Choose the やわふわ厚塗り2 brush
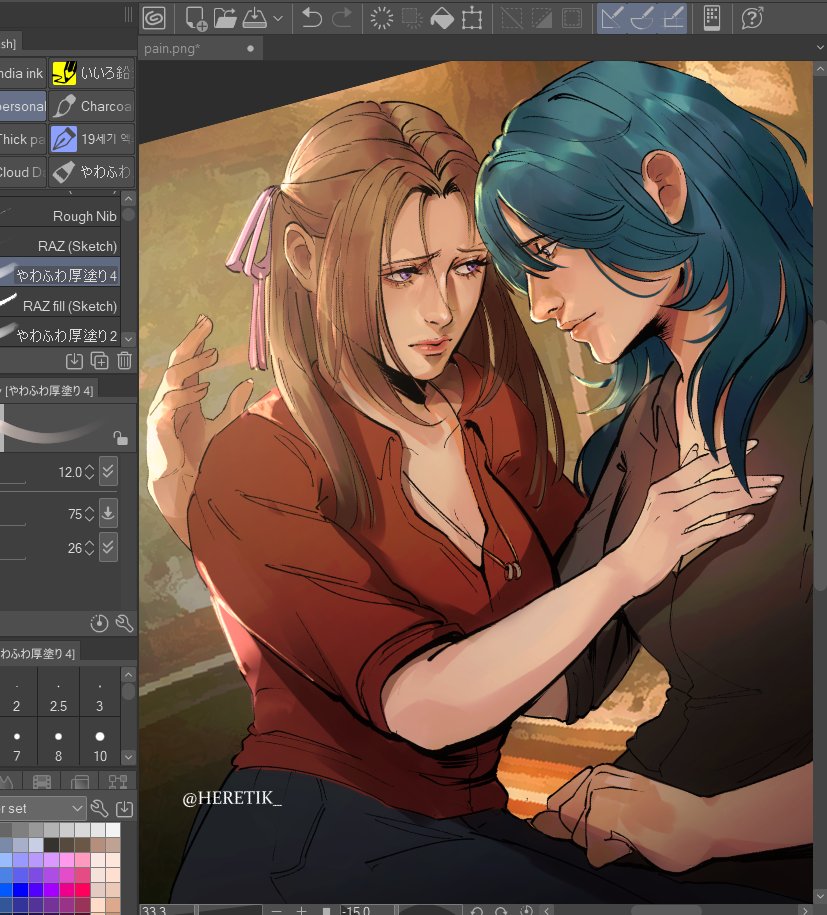Viewport: 827px width, 915px height. (60, 336)
